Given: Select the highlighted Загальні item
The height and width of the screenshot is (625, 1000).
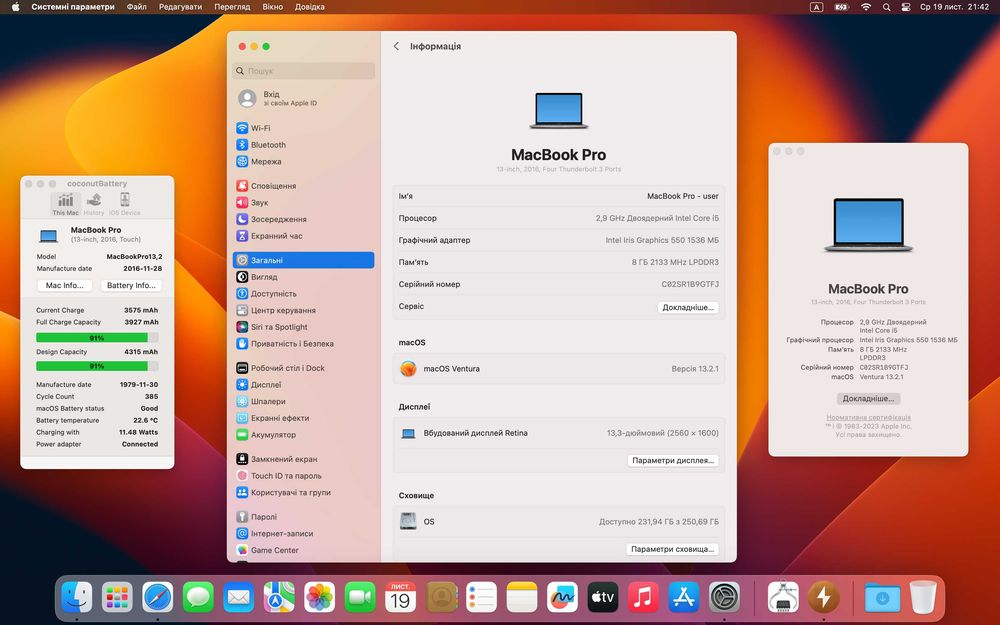Looking at the screenshot, I should (304, 260).
